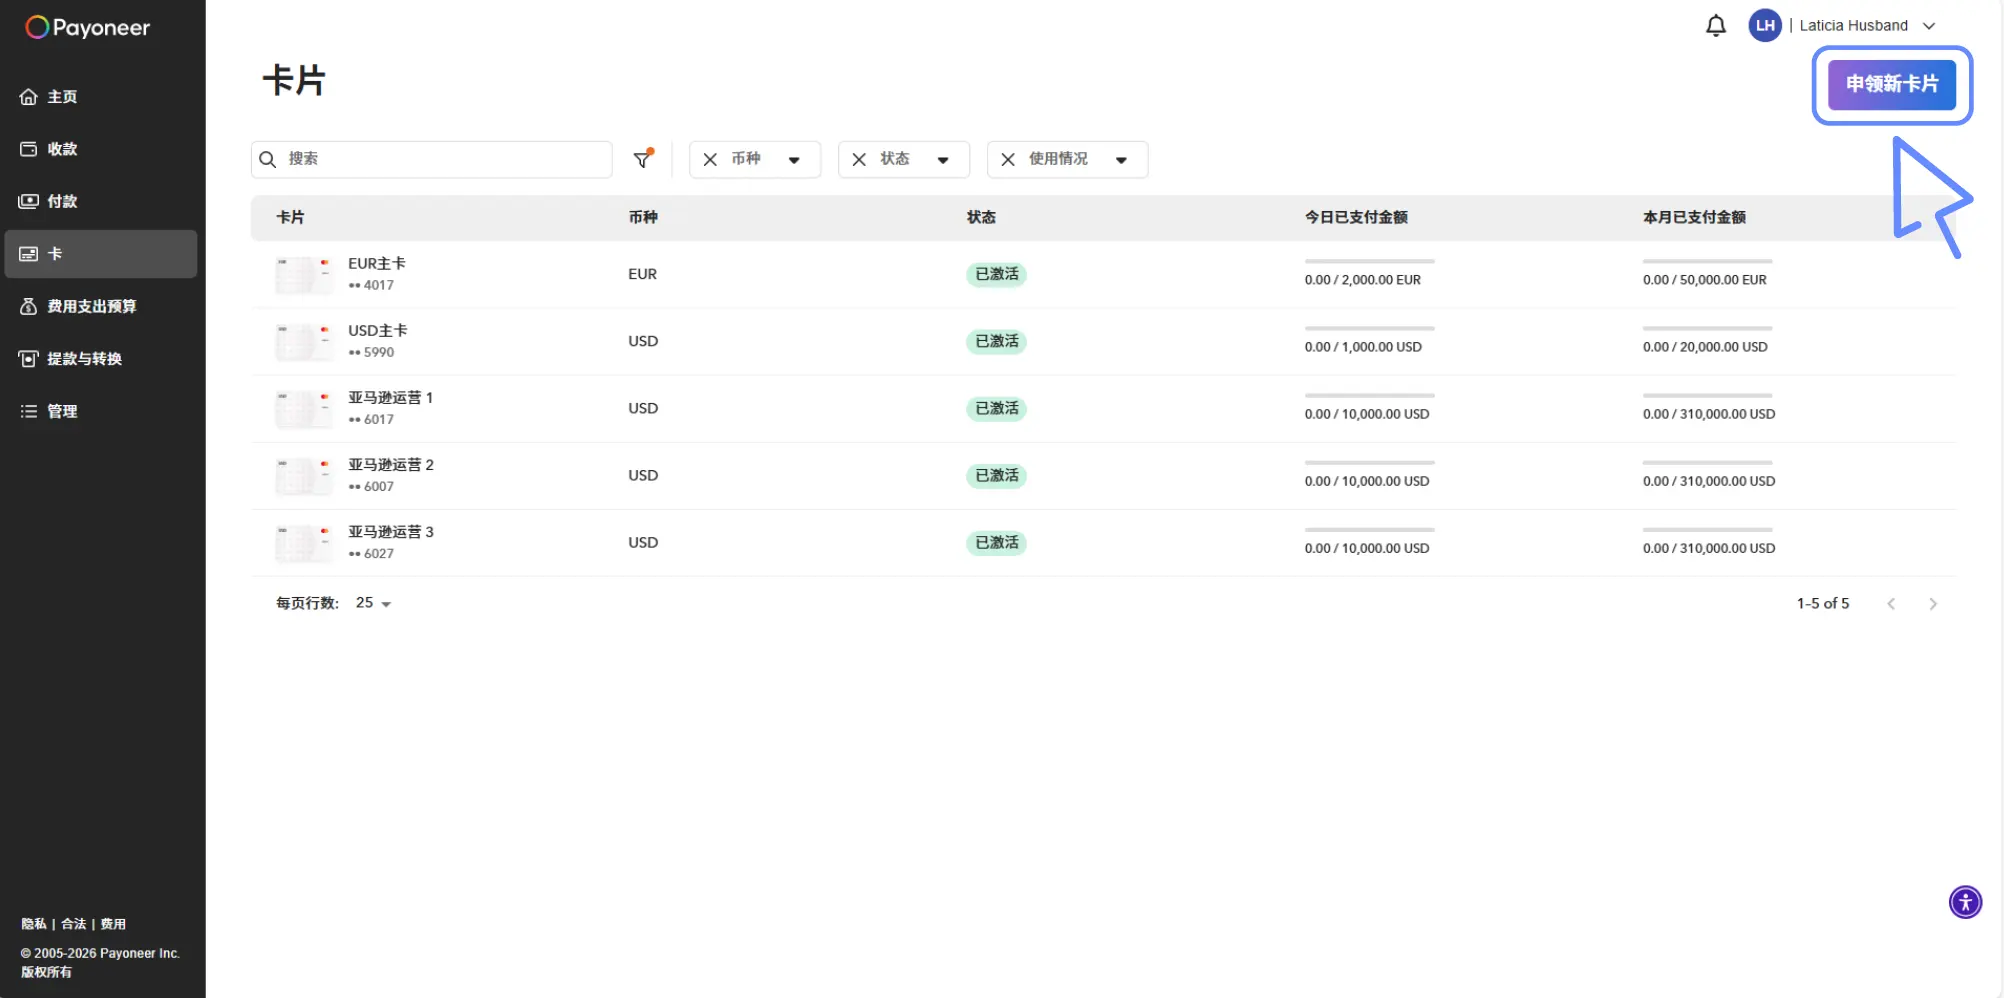The width and height of the screenshot is (2004, 998).
Task: Click the 亚马逊运营 1 card thumbnail
Action: click(304, 409)
